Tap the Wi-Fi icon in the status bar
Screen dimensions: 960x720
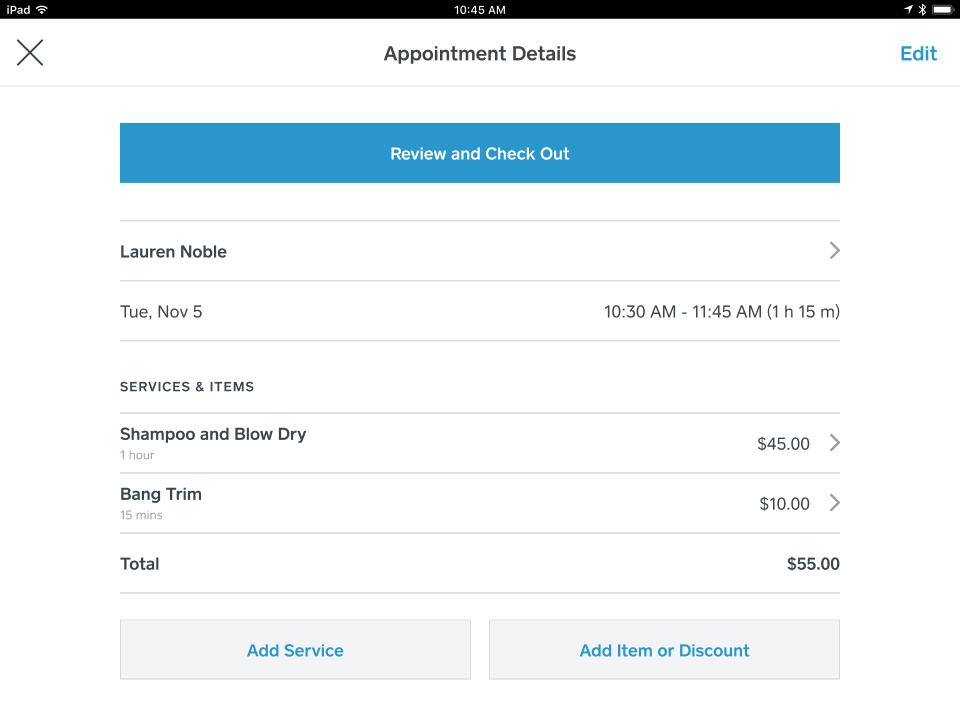click(x=41, y=9)
